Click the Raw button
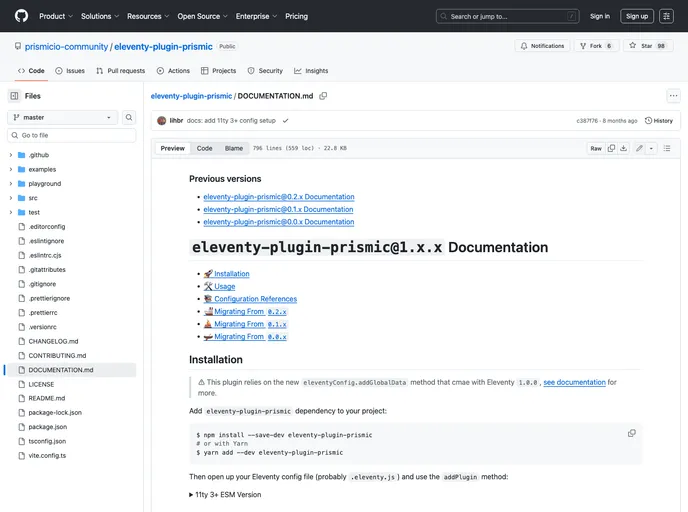This screenshot has height=512, width=688. 596,148
